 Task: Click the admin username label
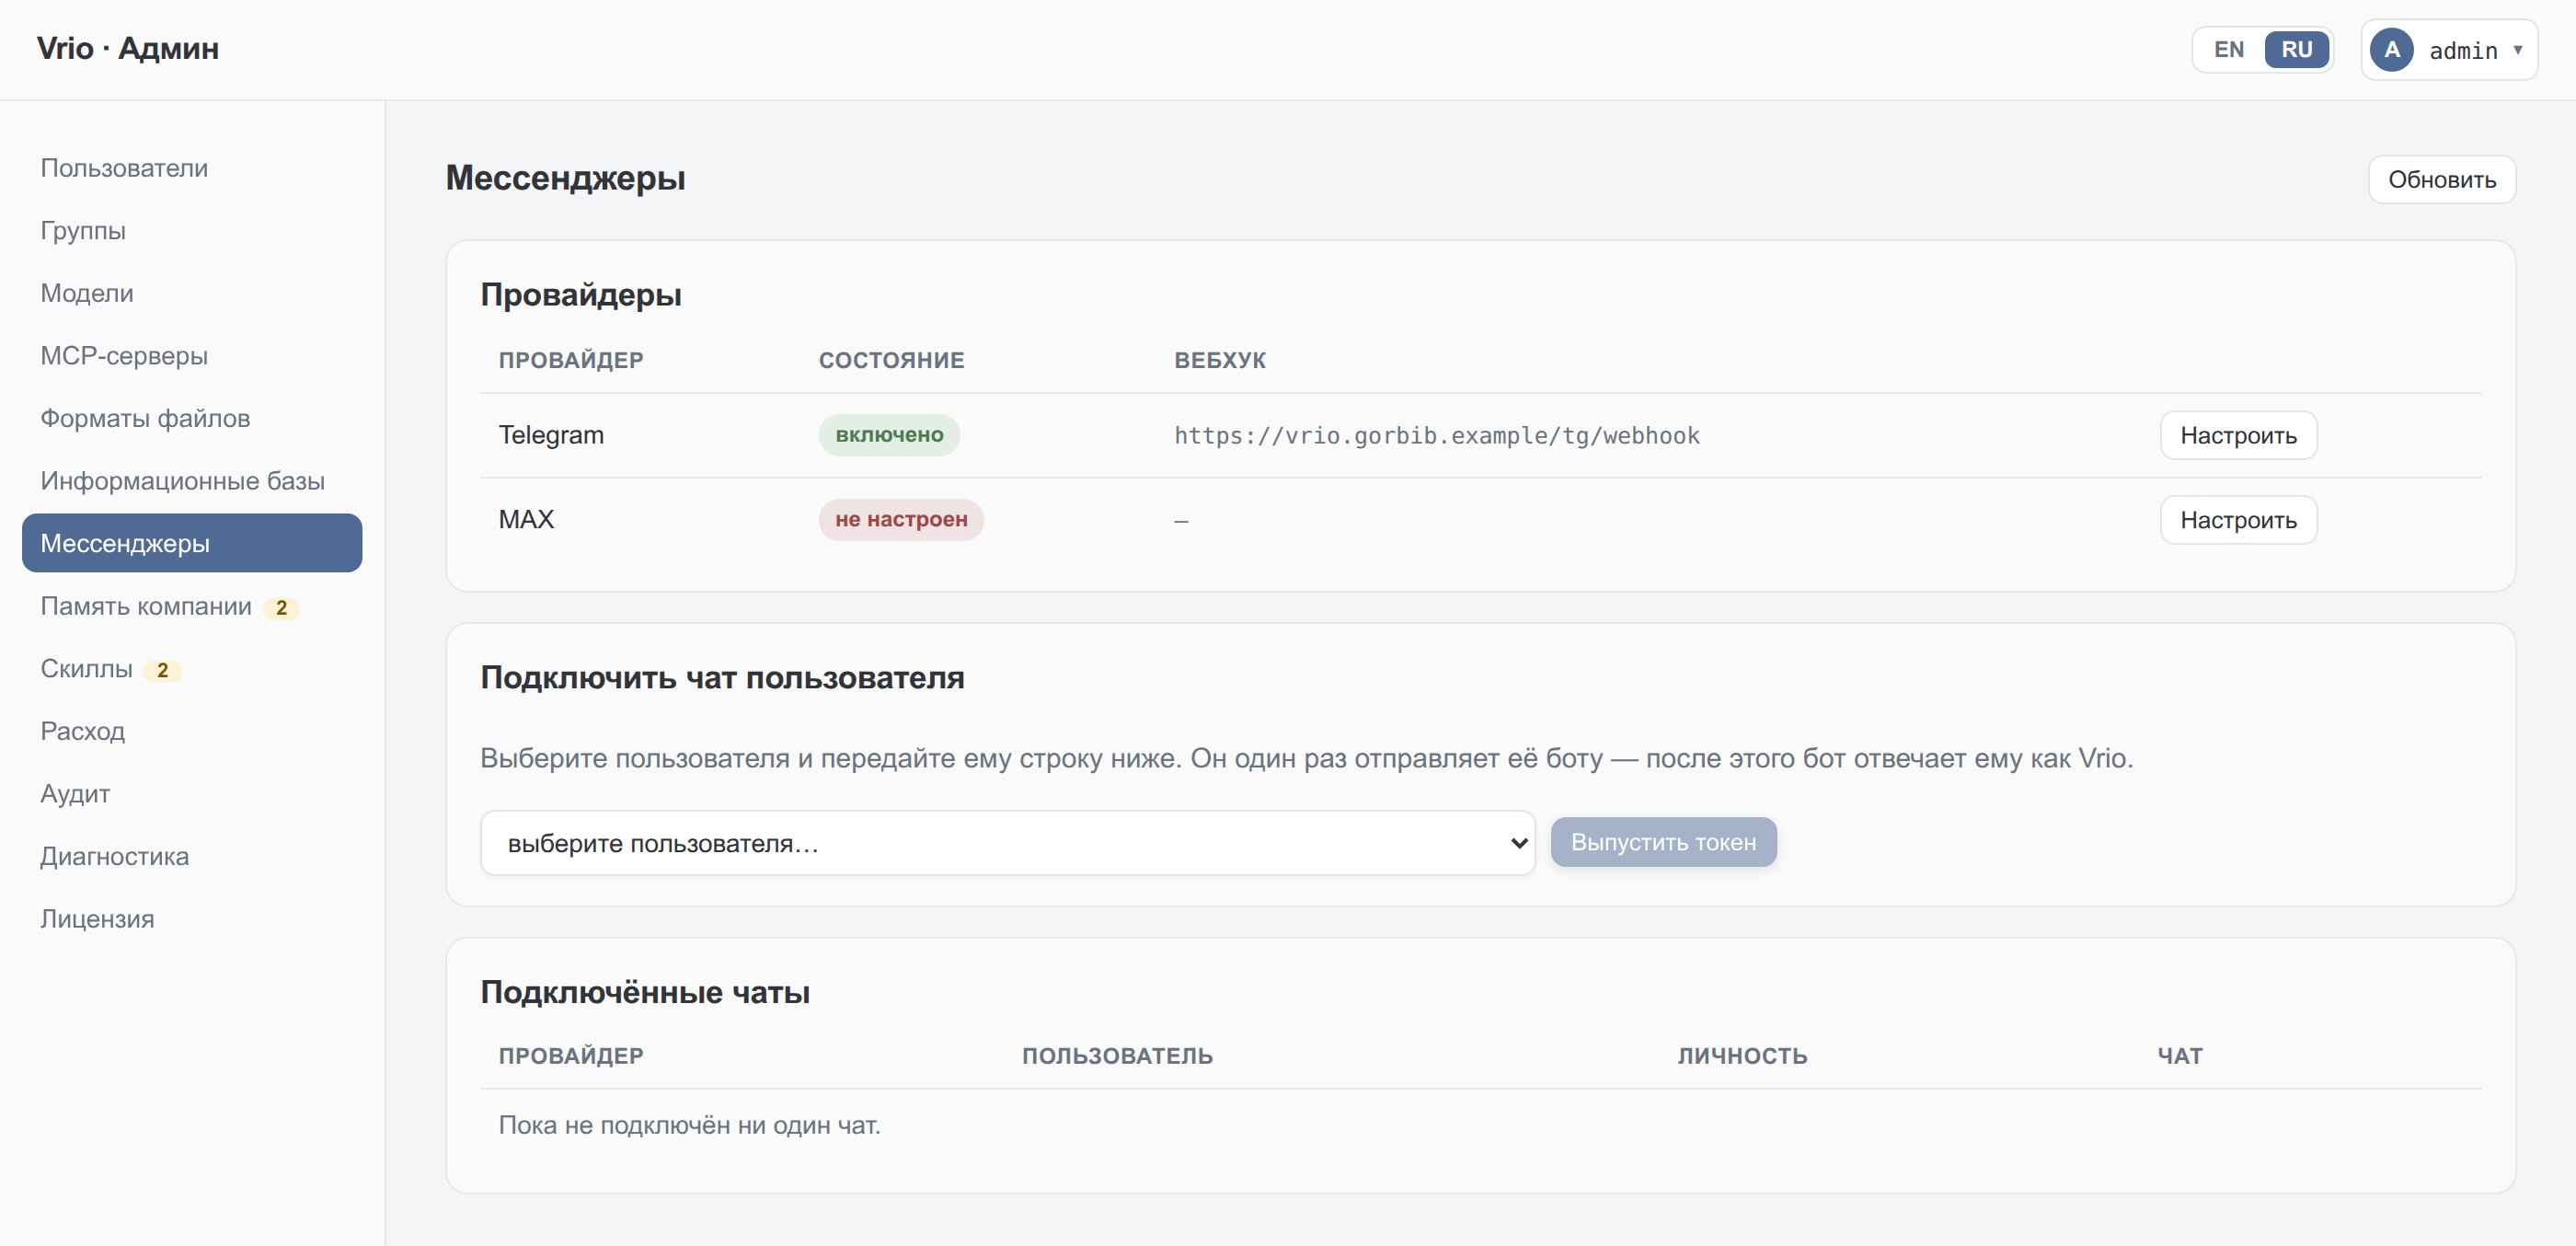2463,51
